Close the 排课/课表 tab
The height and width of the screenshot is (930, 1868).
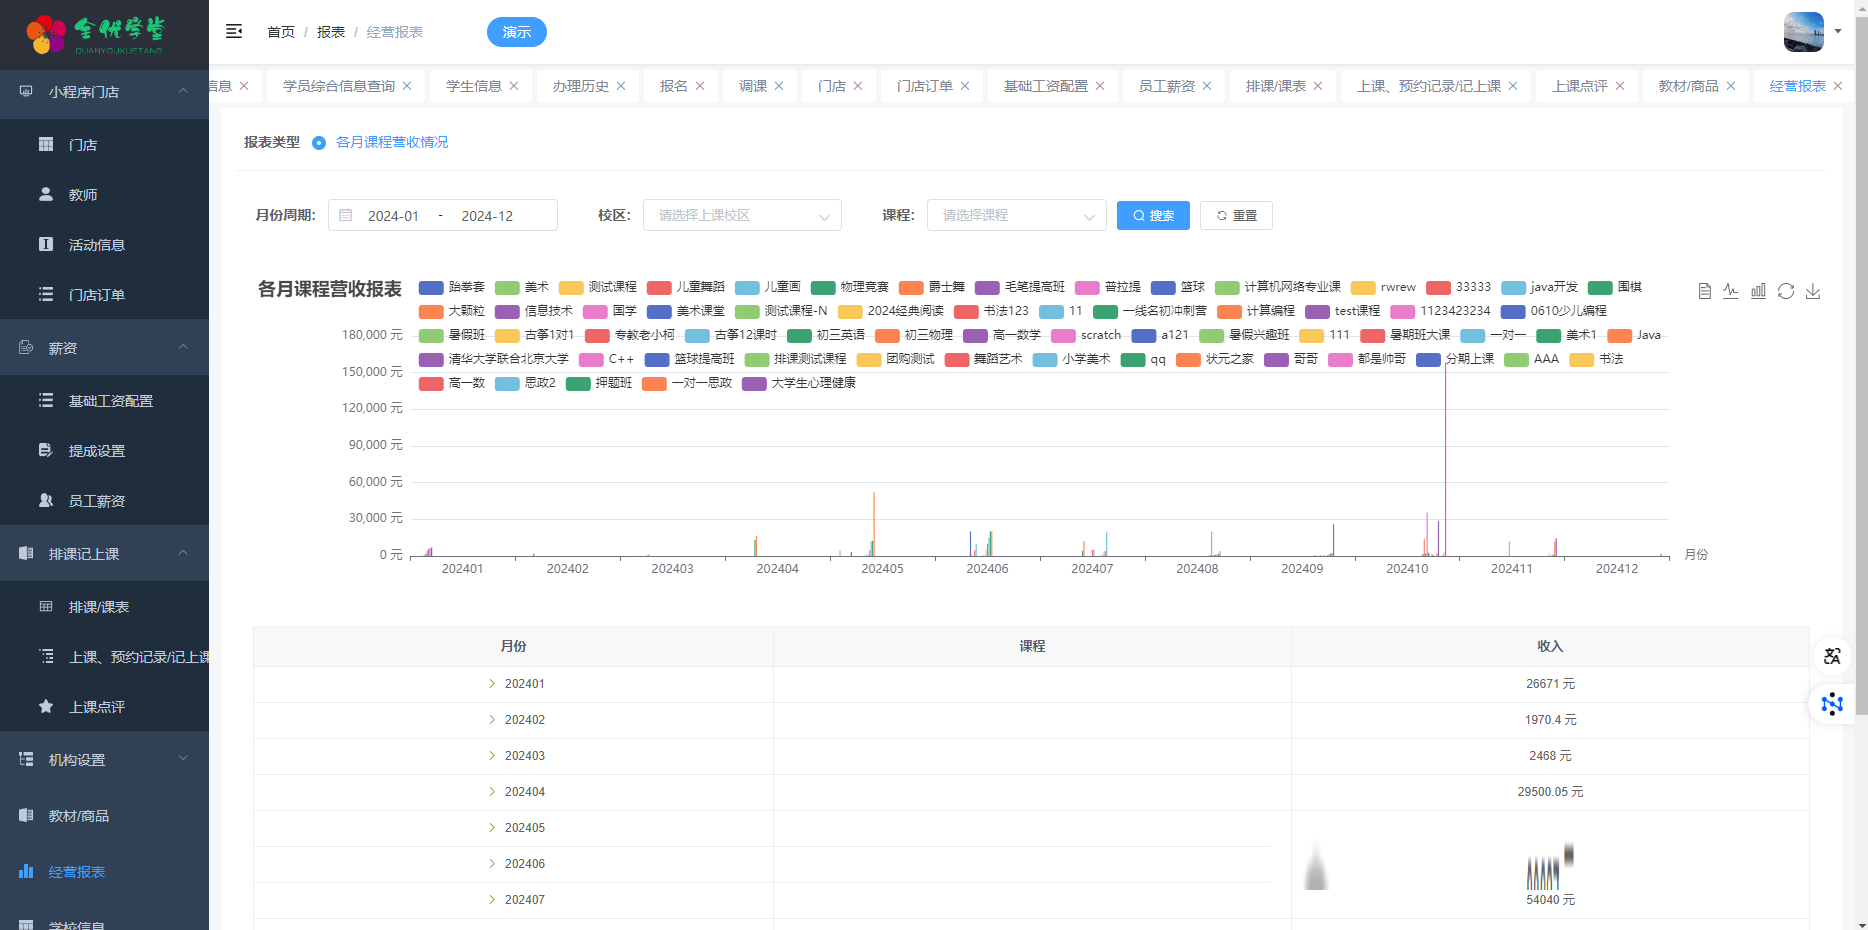1318,86
